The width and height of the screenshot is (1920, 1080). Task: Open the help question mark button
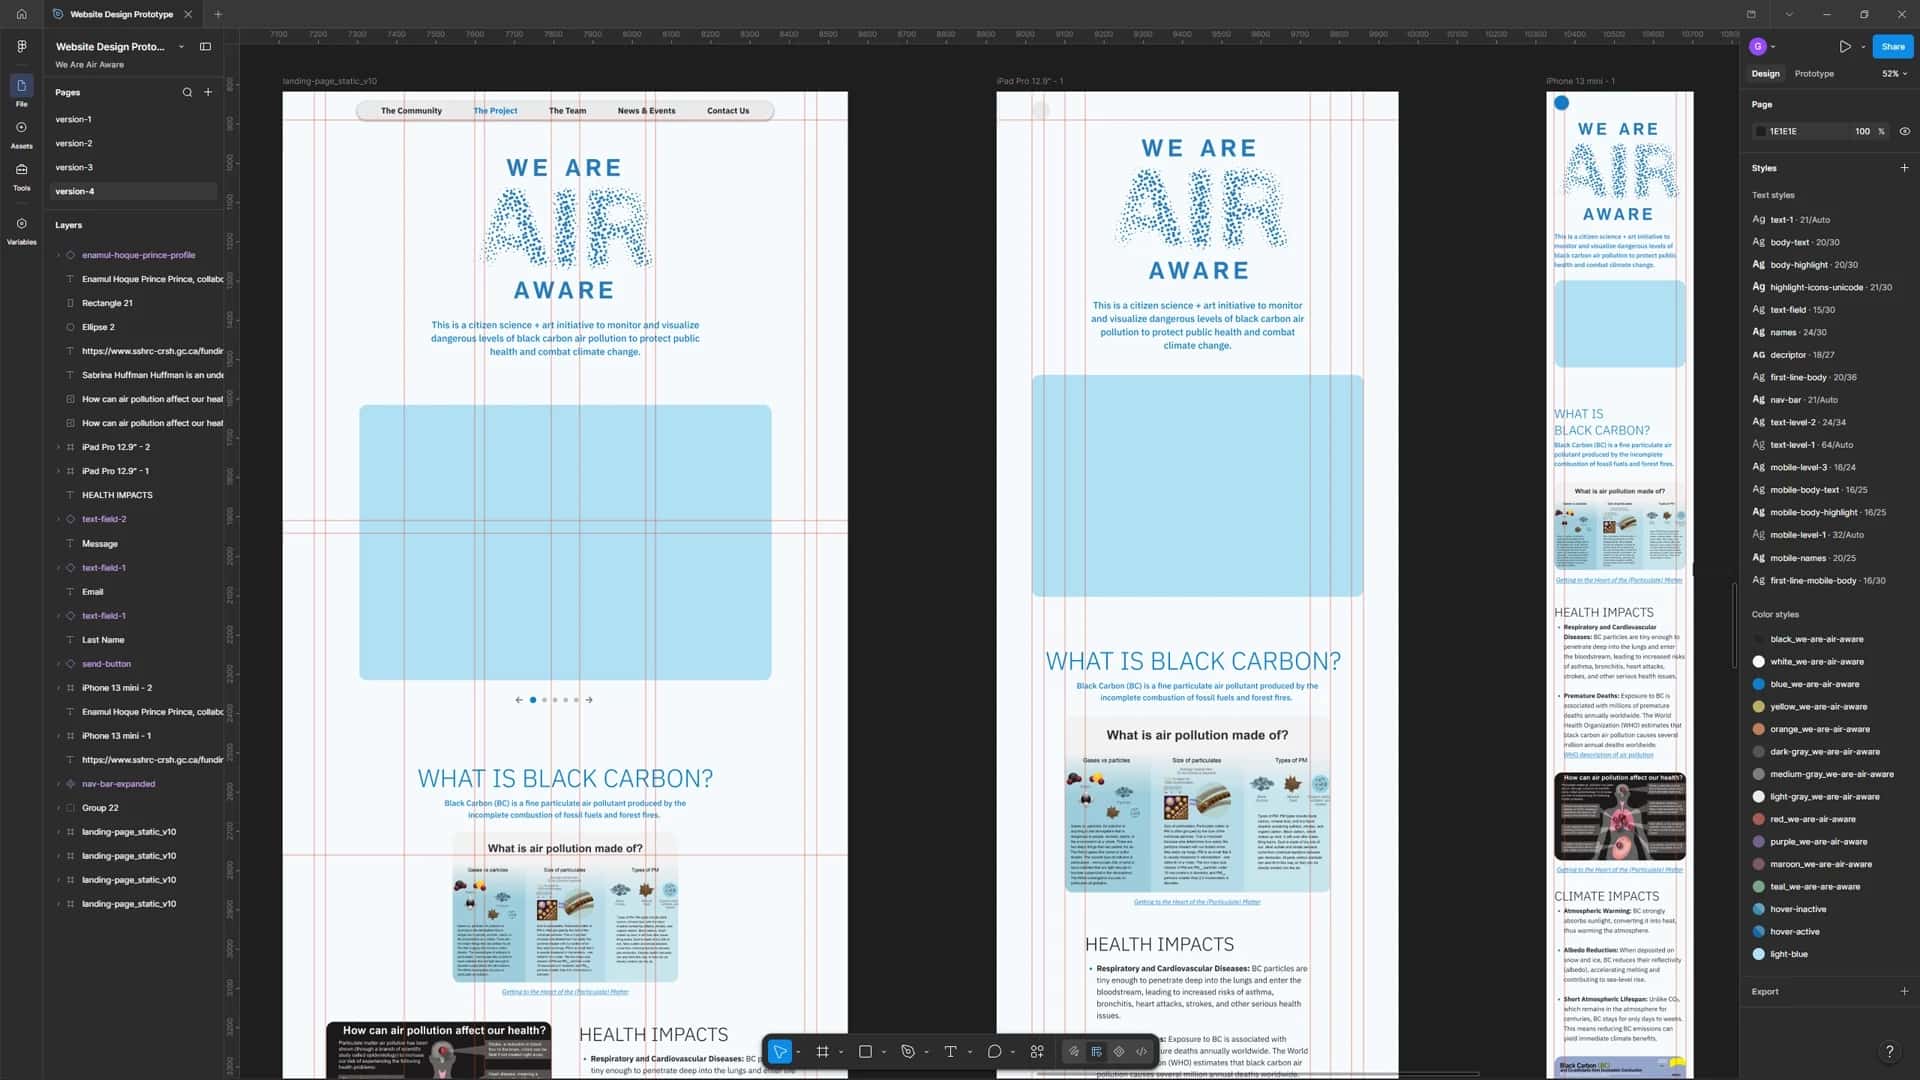coord(1889,1051)
